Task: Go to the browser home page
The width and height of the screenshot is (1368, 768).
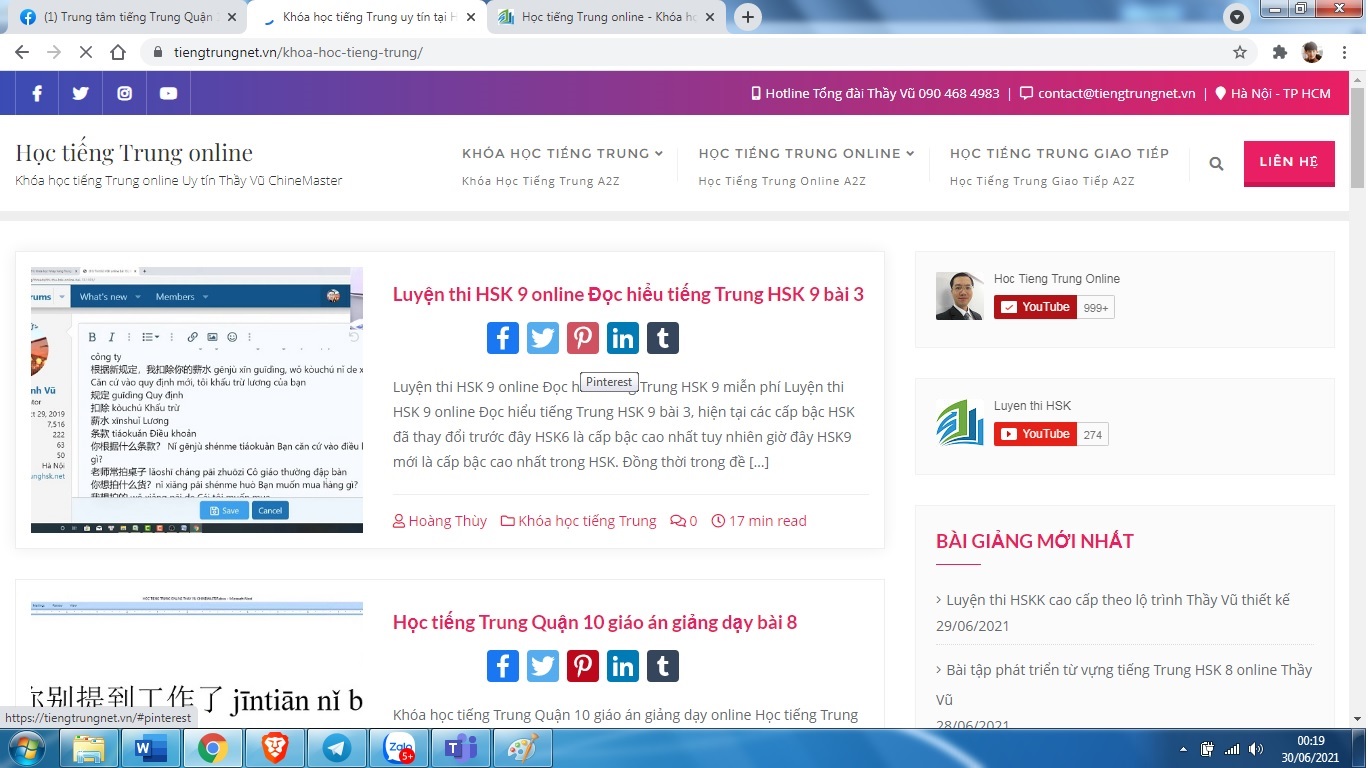Action: coord(118,52)
